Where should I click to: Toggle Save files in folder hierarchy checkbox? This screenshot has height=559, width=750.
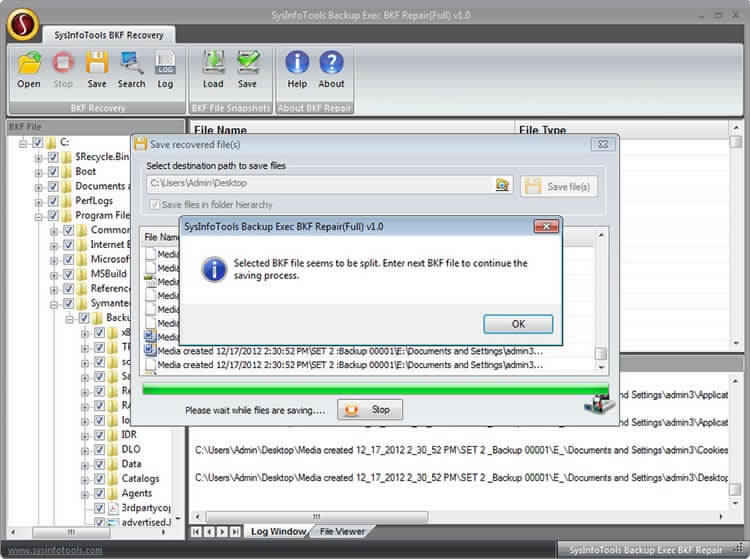tap(154, 205)
